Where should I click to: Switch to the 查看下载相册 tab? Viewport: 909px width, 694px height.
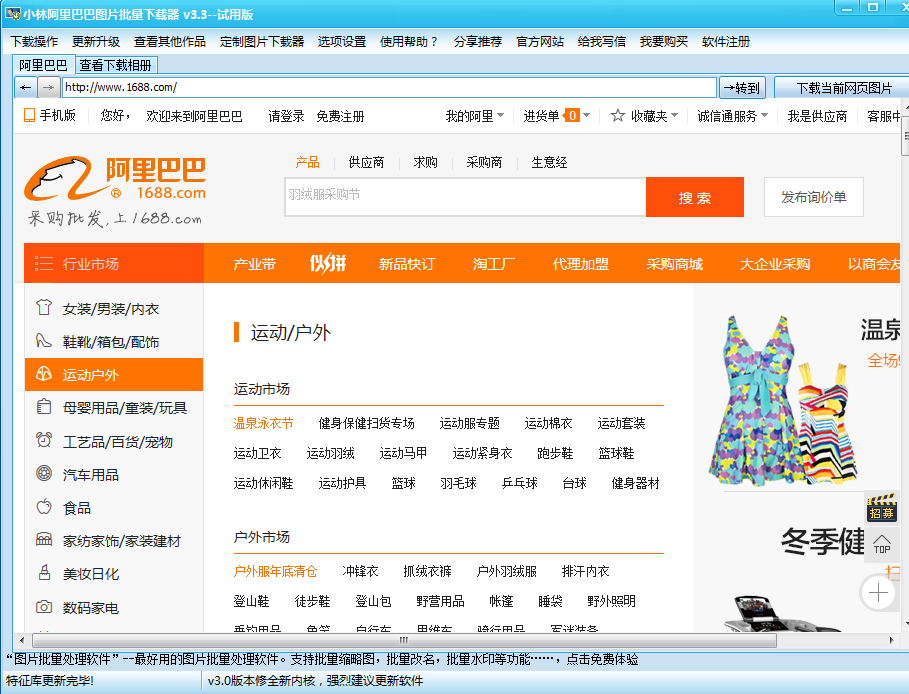tap(115, 65)
